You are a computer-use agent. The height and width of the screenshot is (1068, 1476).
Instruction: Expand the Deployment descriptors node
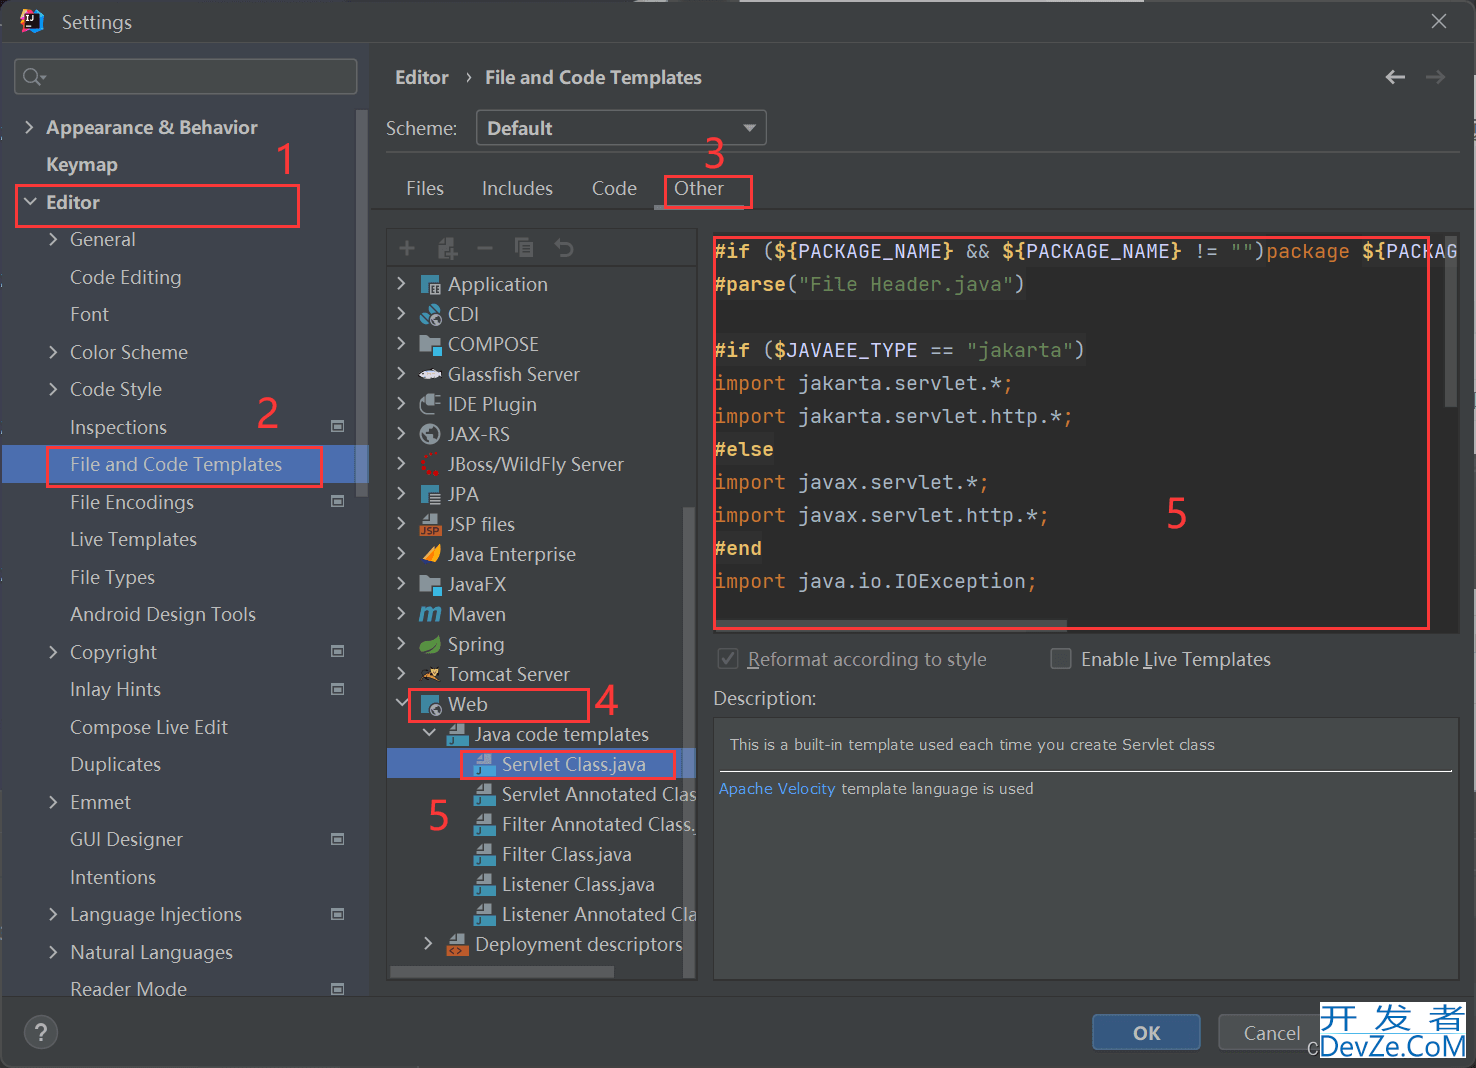click(x=429, y=944)
